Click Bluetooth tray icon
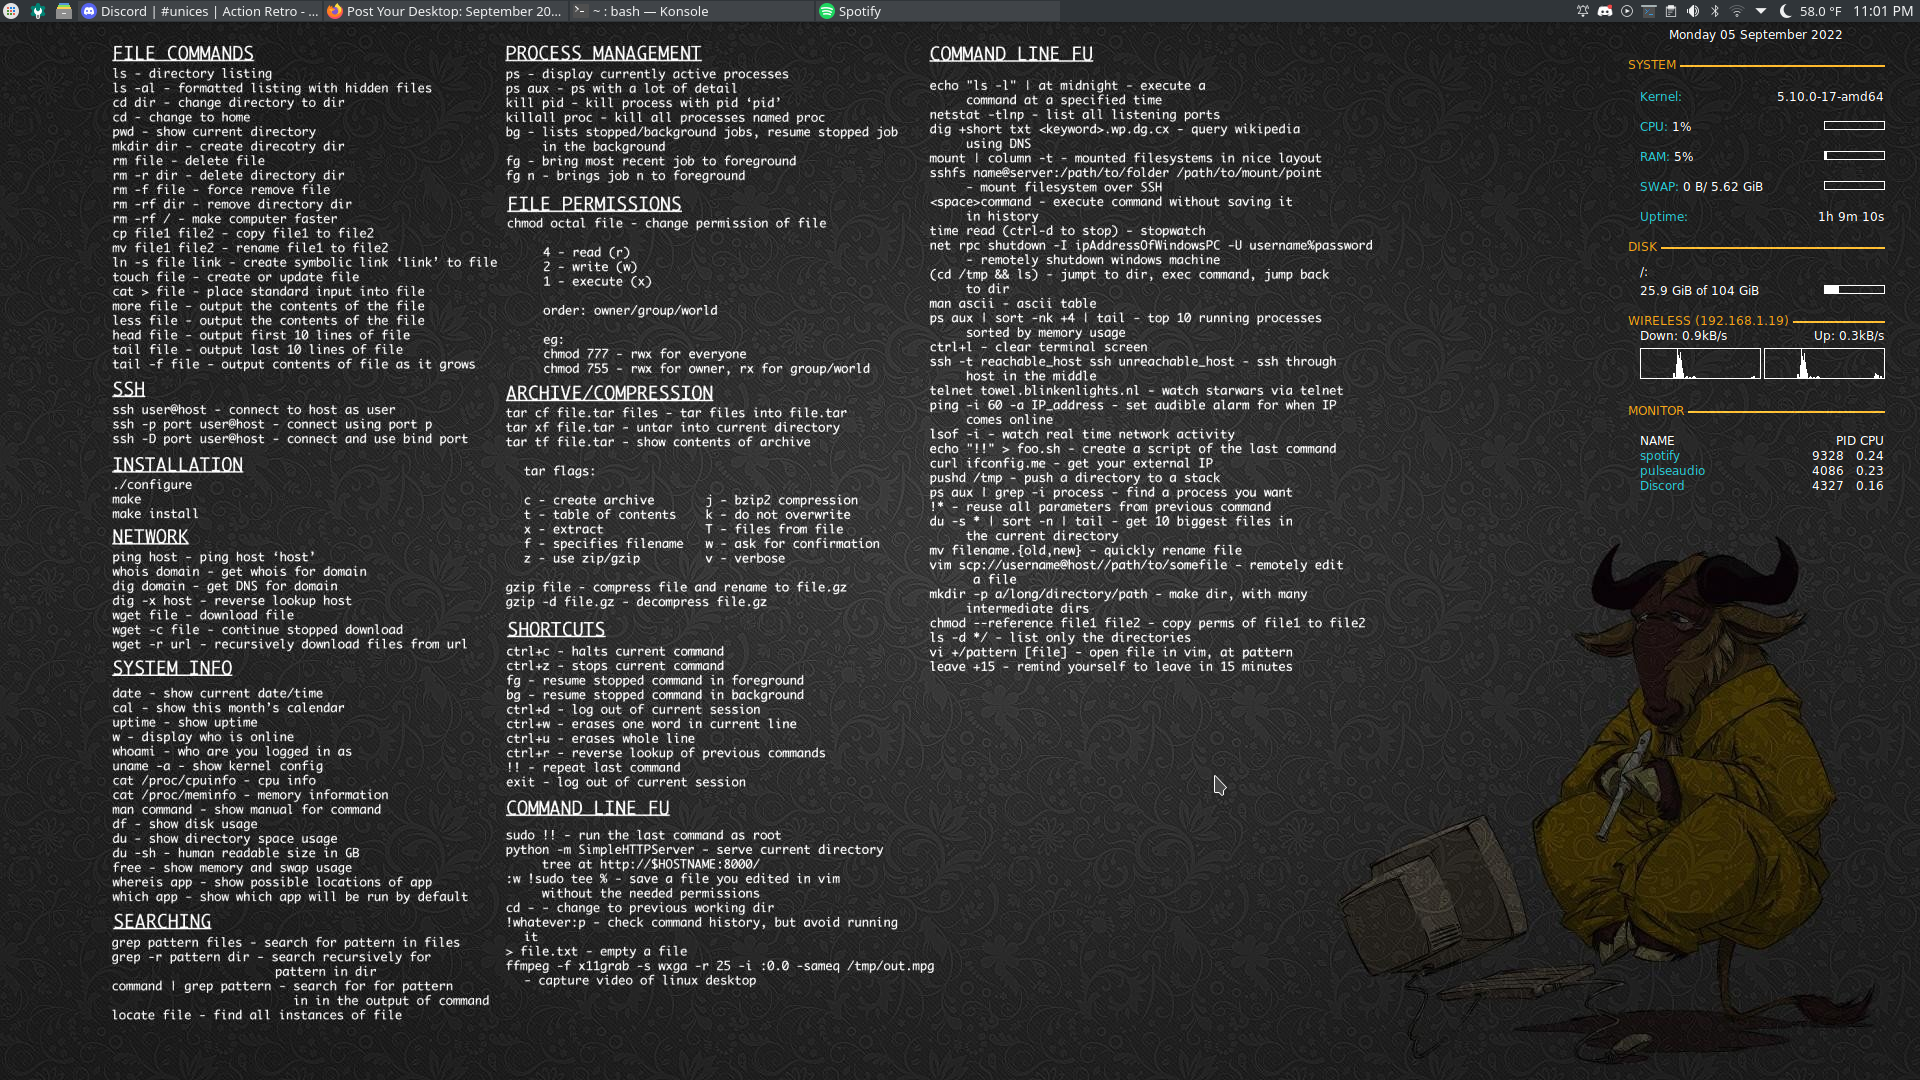 pos(1715,11)
